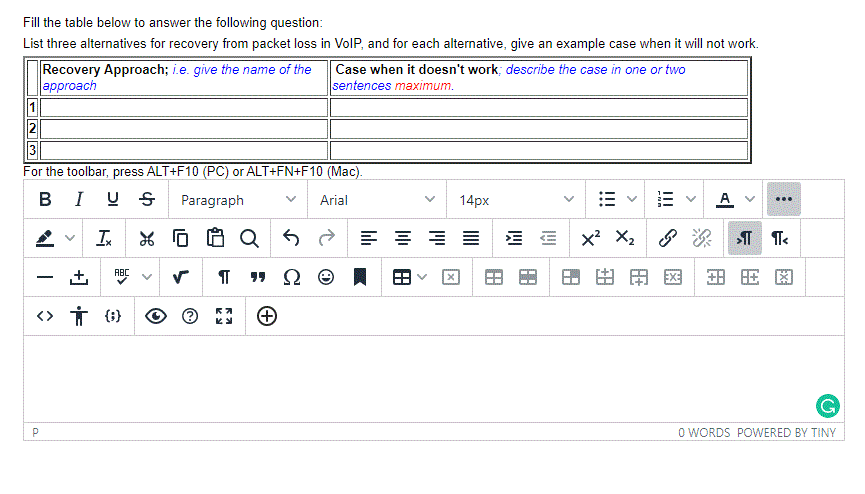This screenshot has width=865, height=494.
Task: Expand spell check language options
Action: (147, 277)
